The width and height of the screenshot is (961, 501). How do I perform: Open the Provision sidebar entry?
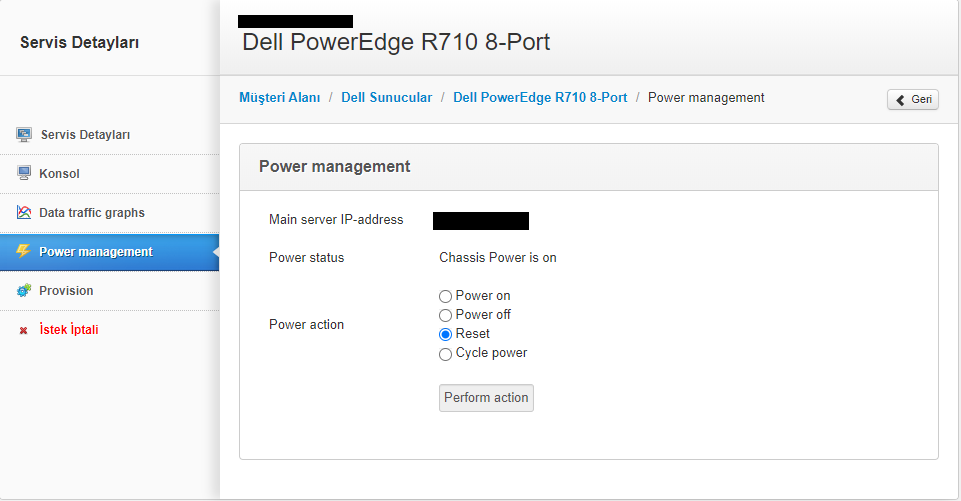[110, 291]
